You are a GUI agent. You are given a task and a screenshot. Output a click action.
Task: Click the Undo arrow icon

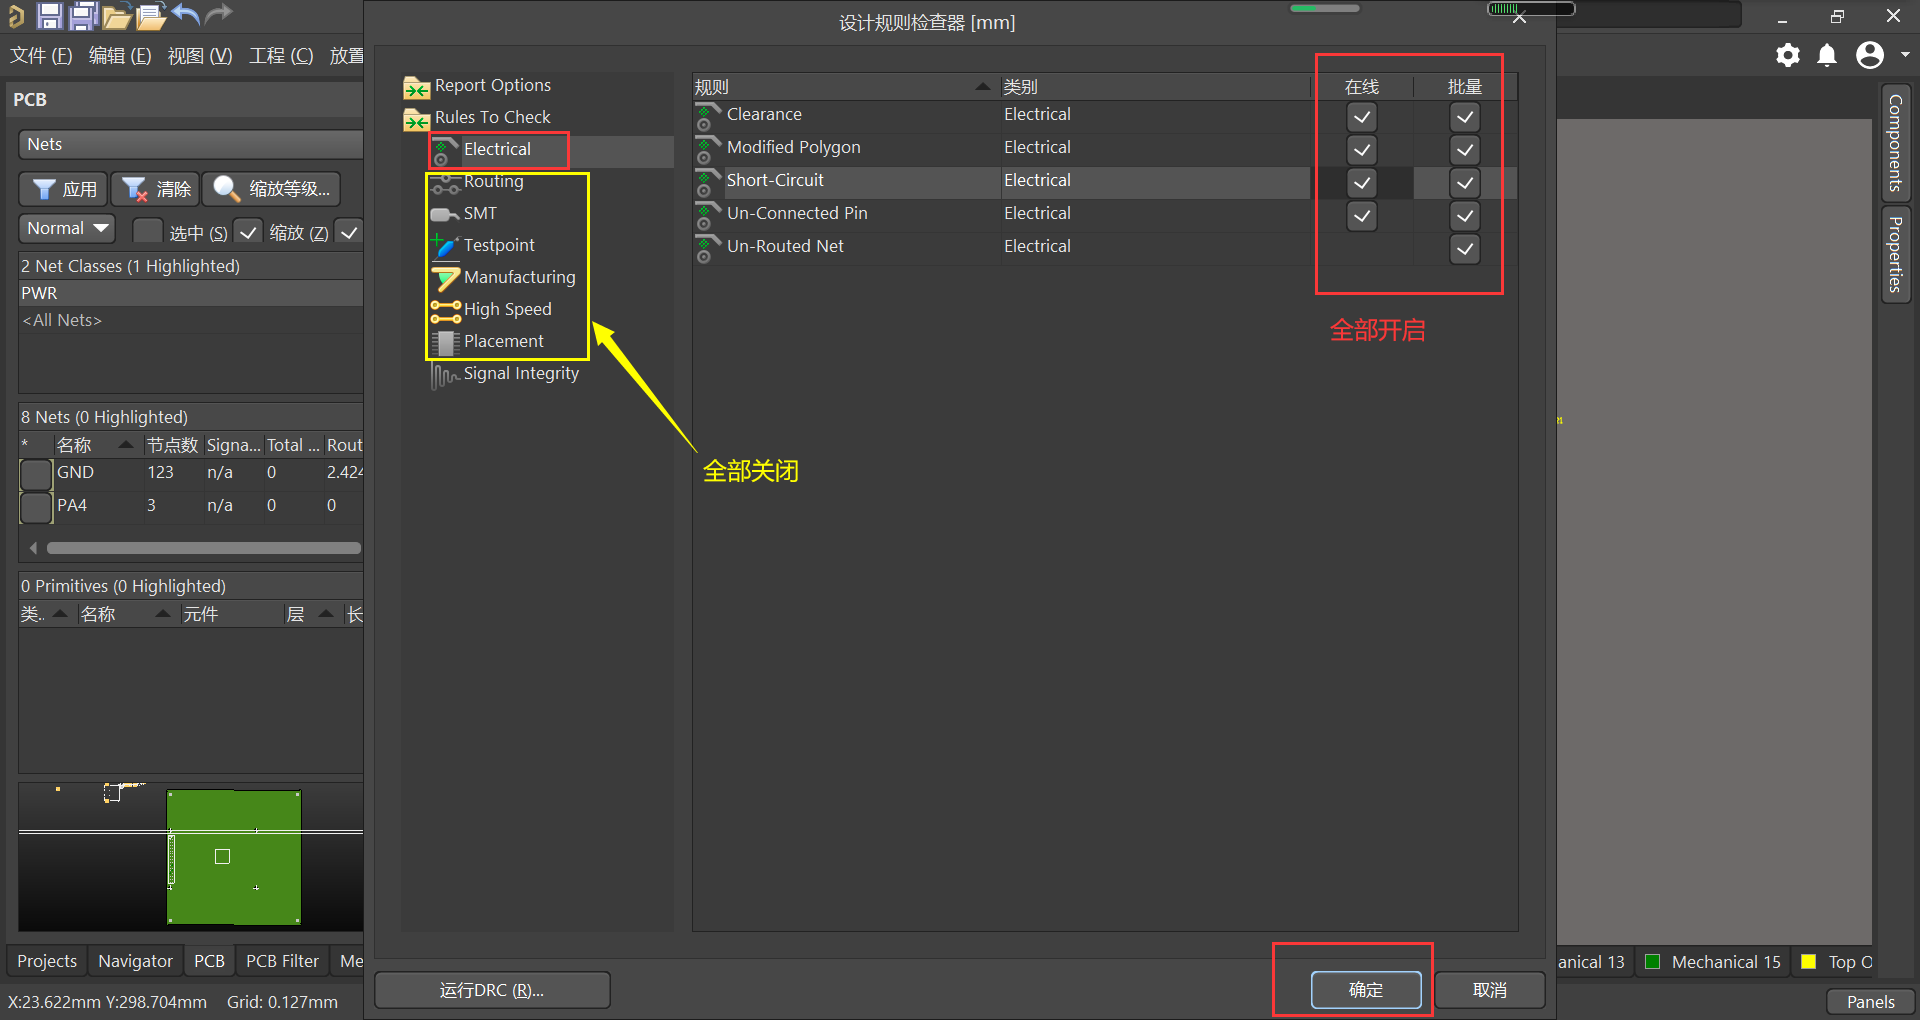186,14
